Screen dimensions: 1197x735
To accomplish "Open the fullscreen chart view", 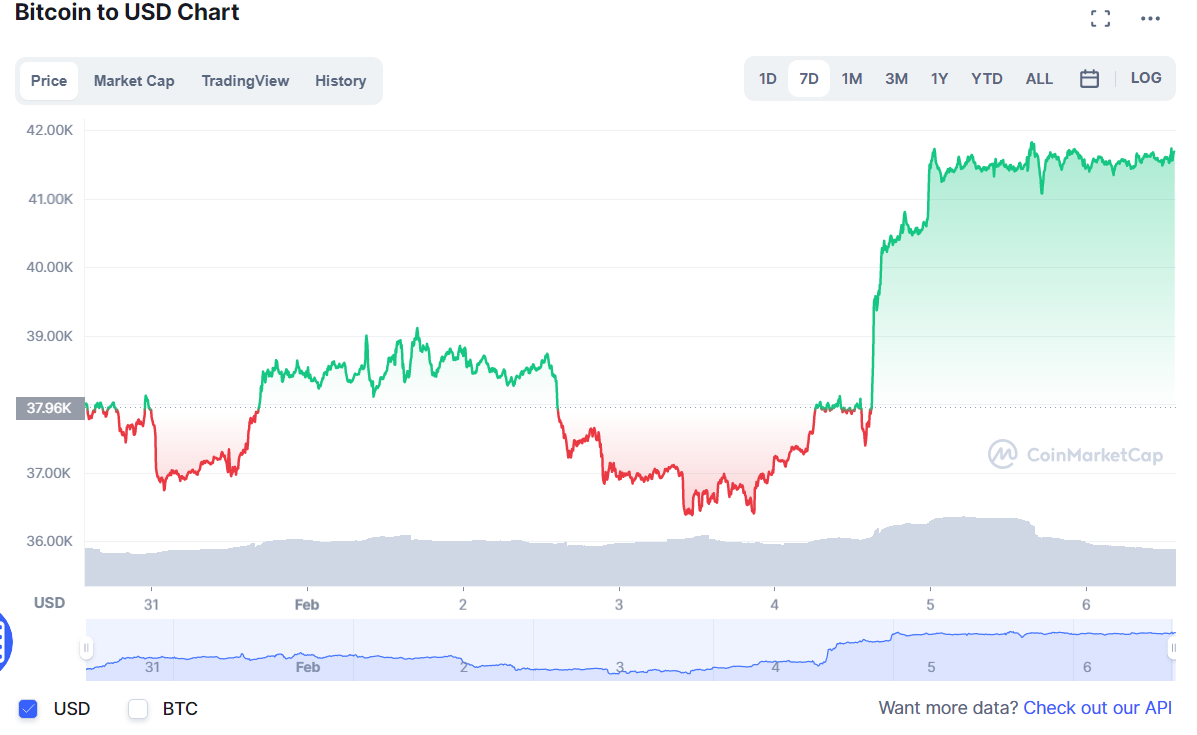I will pyautogui.click(x=1100, y=17).
